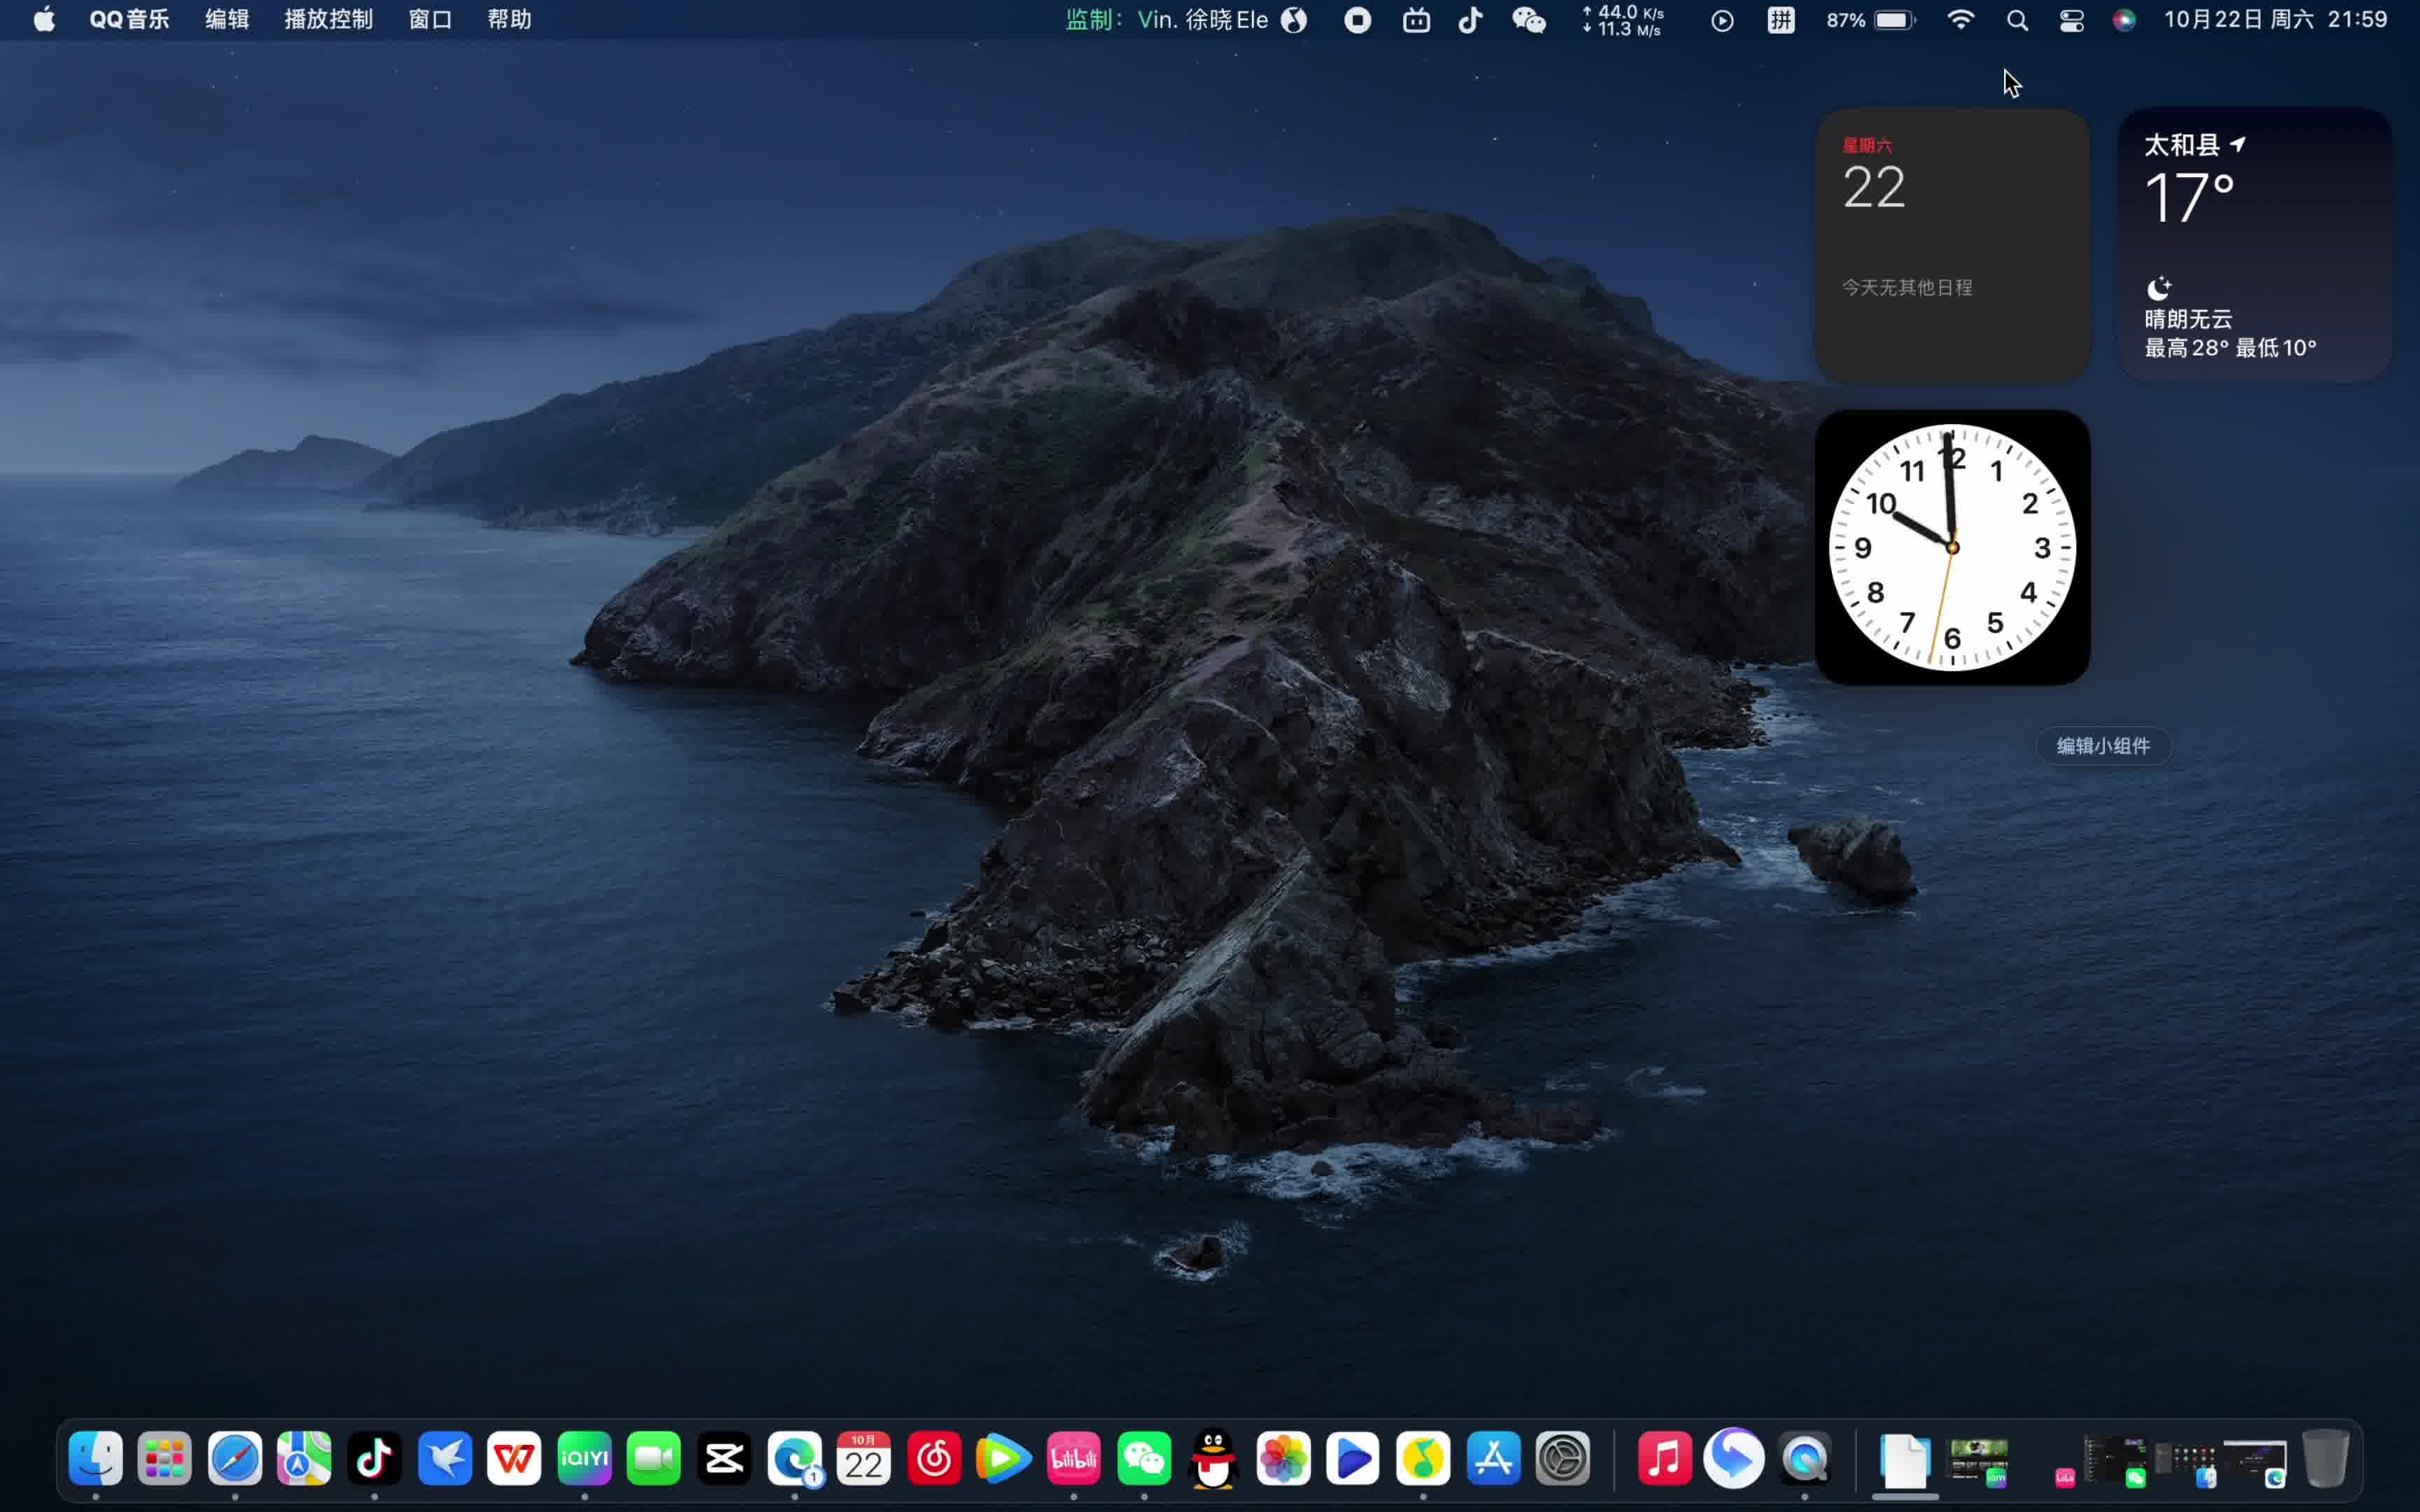Click the lyrics text in menu bar
Screen dimensions: 2420x1512
click(x=1166, y=20)
